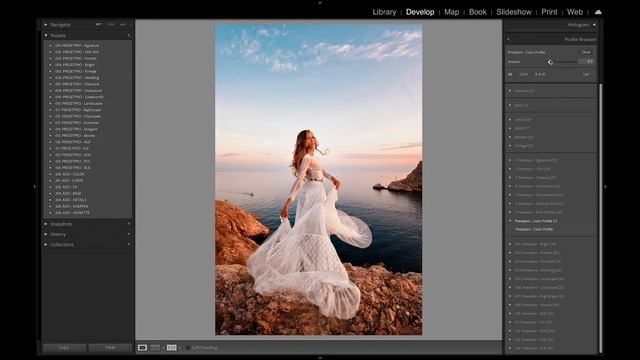Image resolution: width=640 pixels, height=360 pixels.
Task: Expand the Collections panel
Action: click(x=46, y=244)
